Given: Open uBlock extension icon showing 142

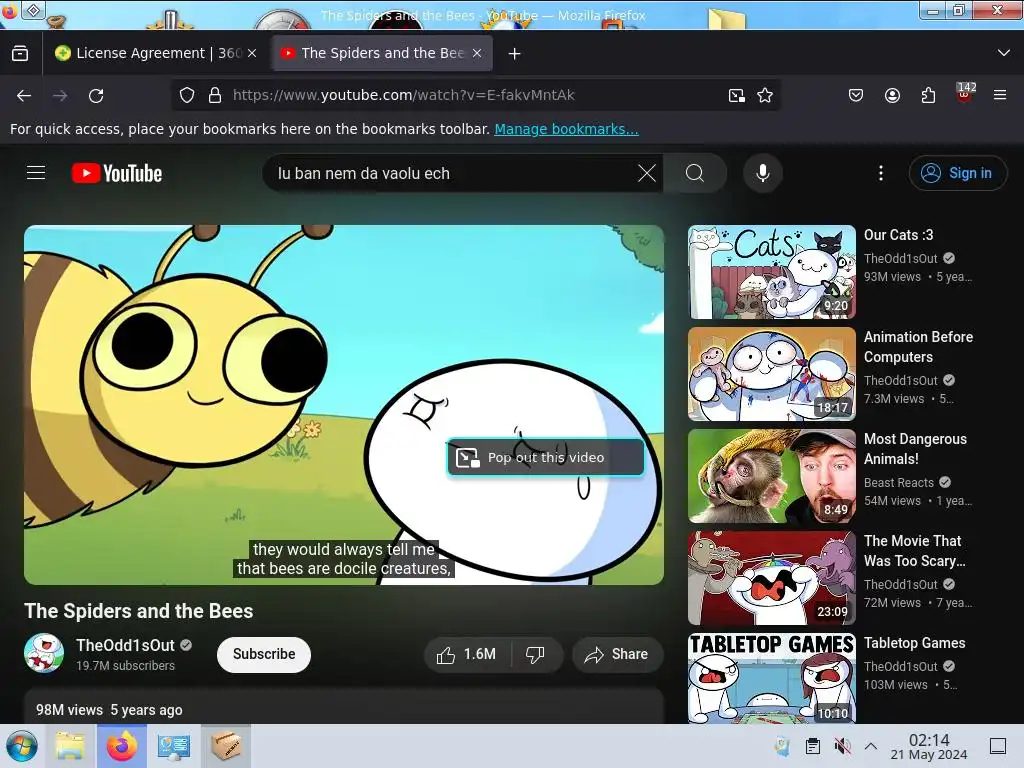Looking at the screenshot, I should click(x=965, y=93).
